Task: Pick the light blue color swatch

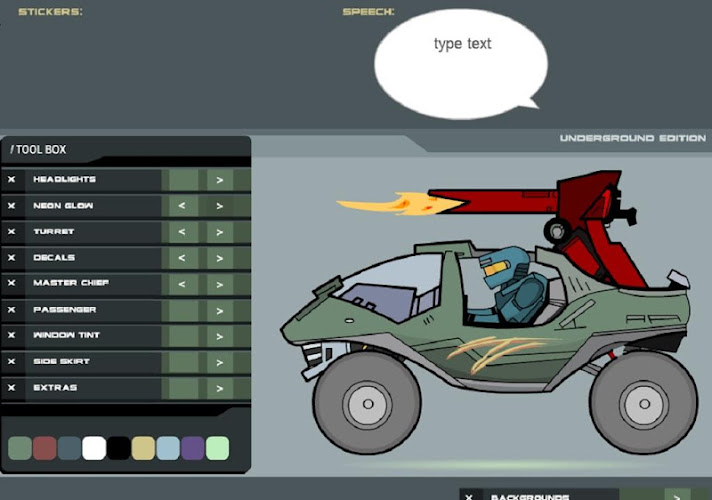Action: pos(168,448)
